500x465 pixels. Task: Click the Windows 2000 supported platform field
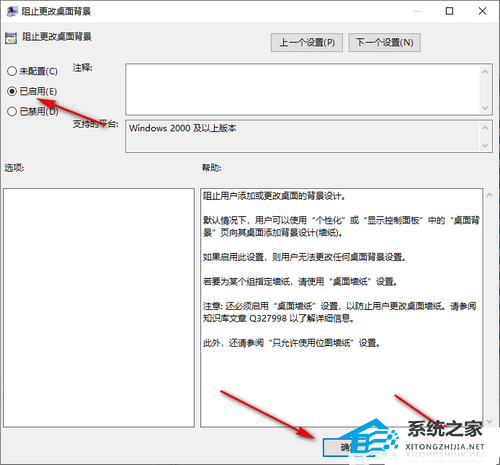tap(303, 136)
